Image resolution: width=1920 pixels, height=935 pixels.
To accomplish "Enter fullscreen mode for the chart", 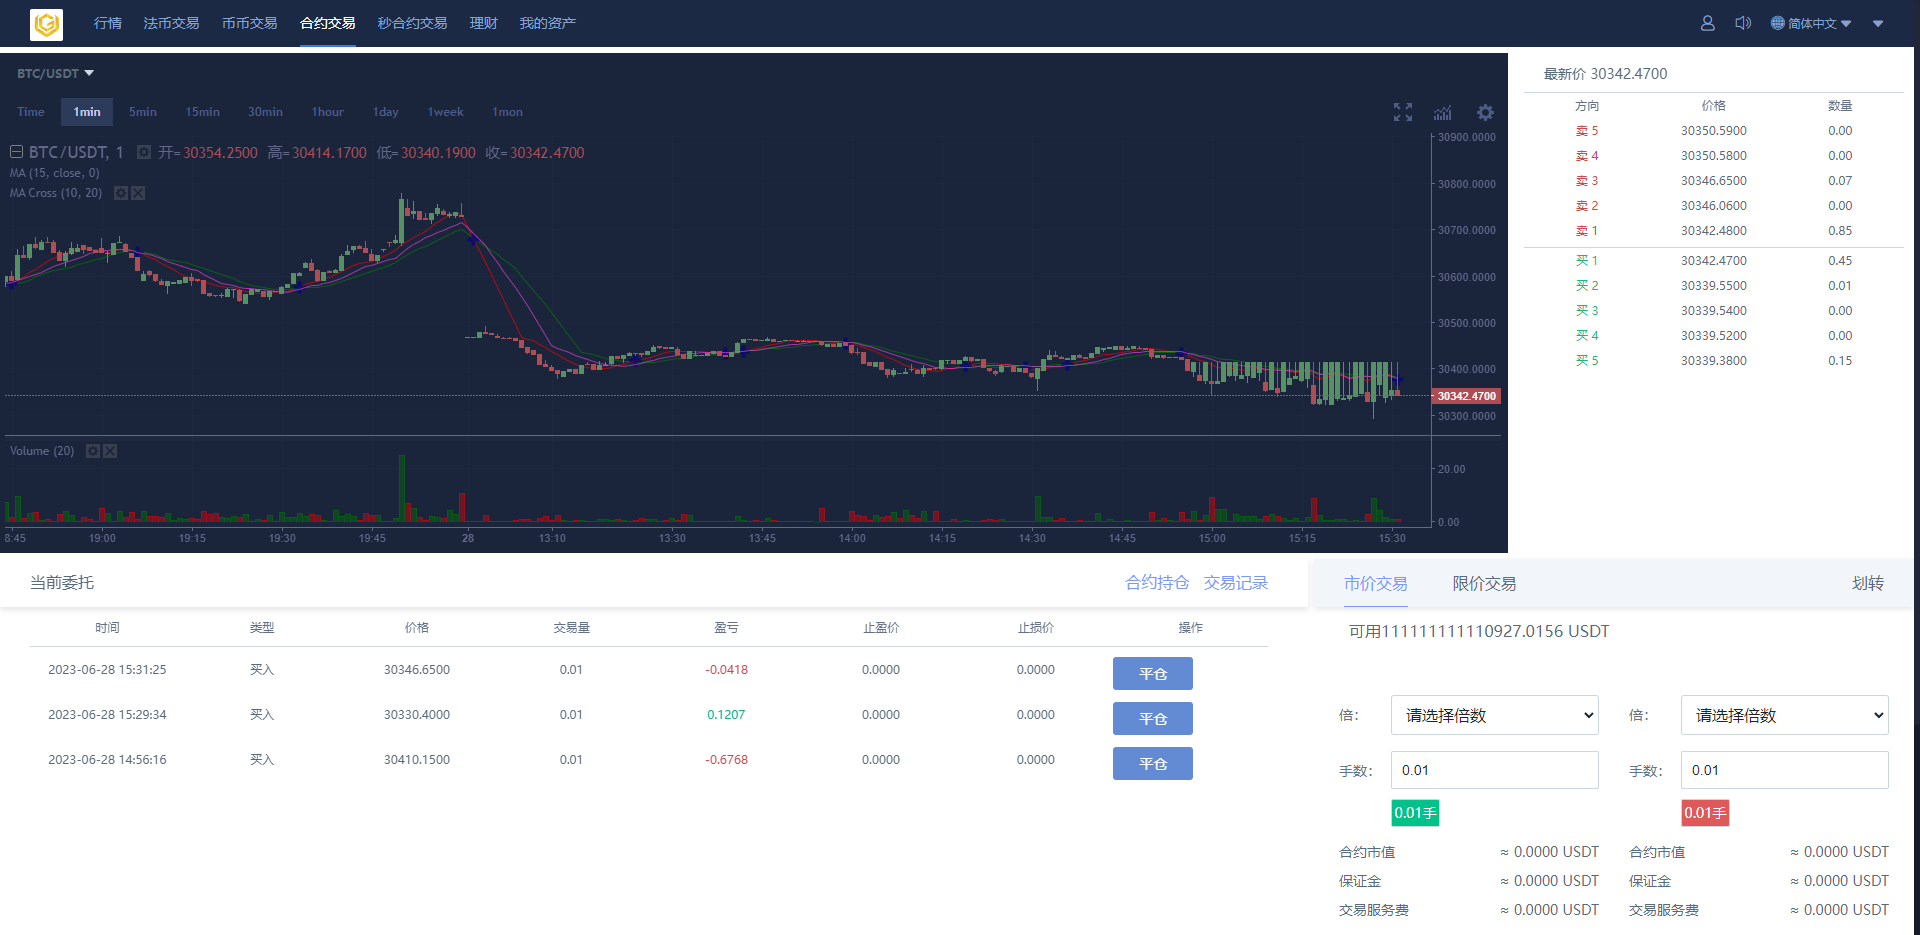I will point(1403,113).
